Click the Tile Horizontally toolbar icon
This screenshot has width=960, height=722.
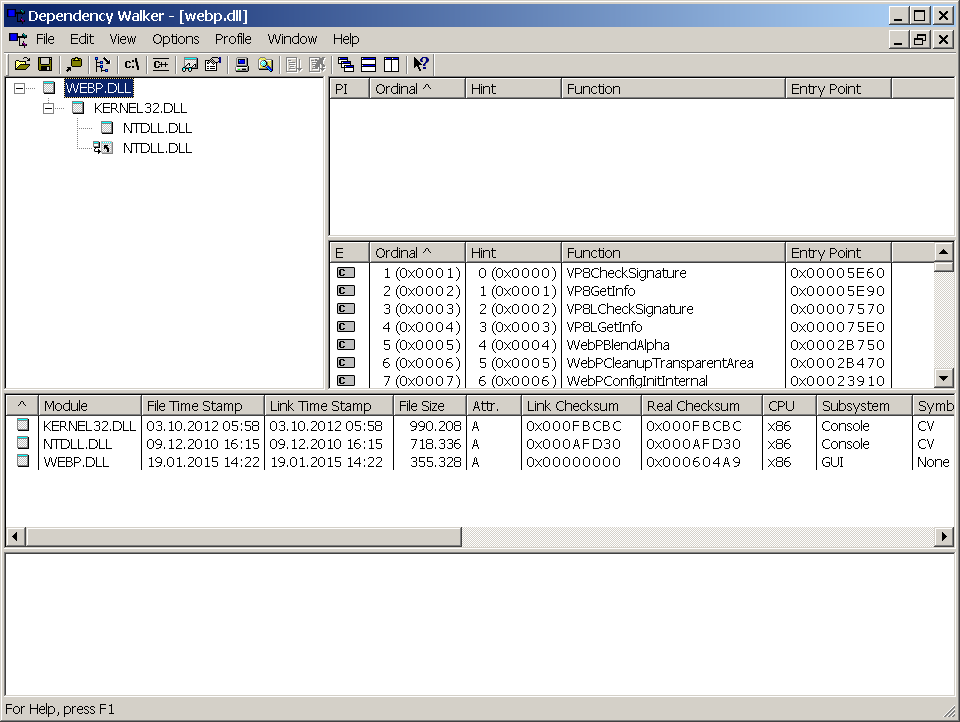coord(369,65)
